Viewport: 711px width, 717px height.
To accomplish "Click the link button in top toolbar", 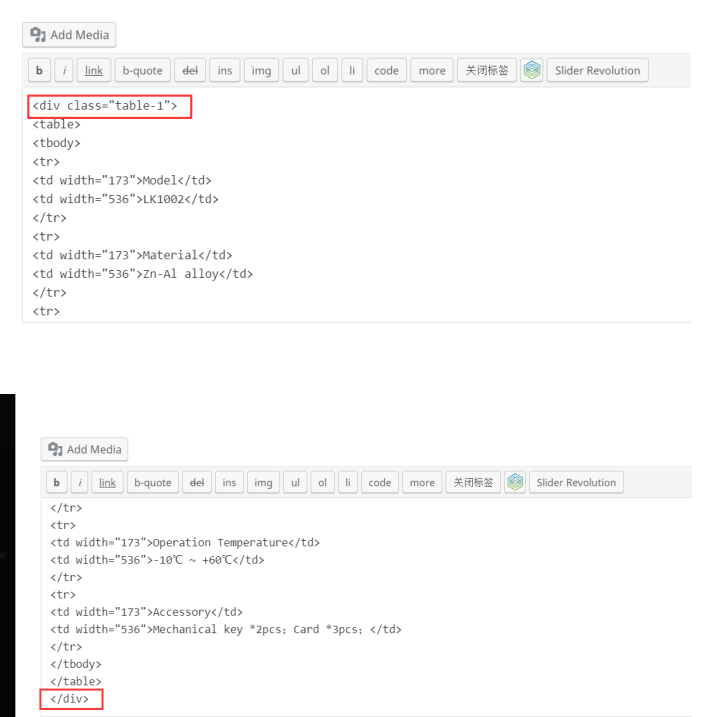I will pyautogui.click(x=93, y=71).
